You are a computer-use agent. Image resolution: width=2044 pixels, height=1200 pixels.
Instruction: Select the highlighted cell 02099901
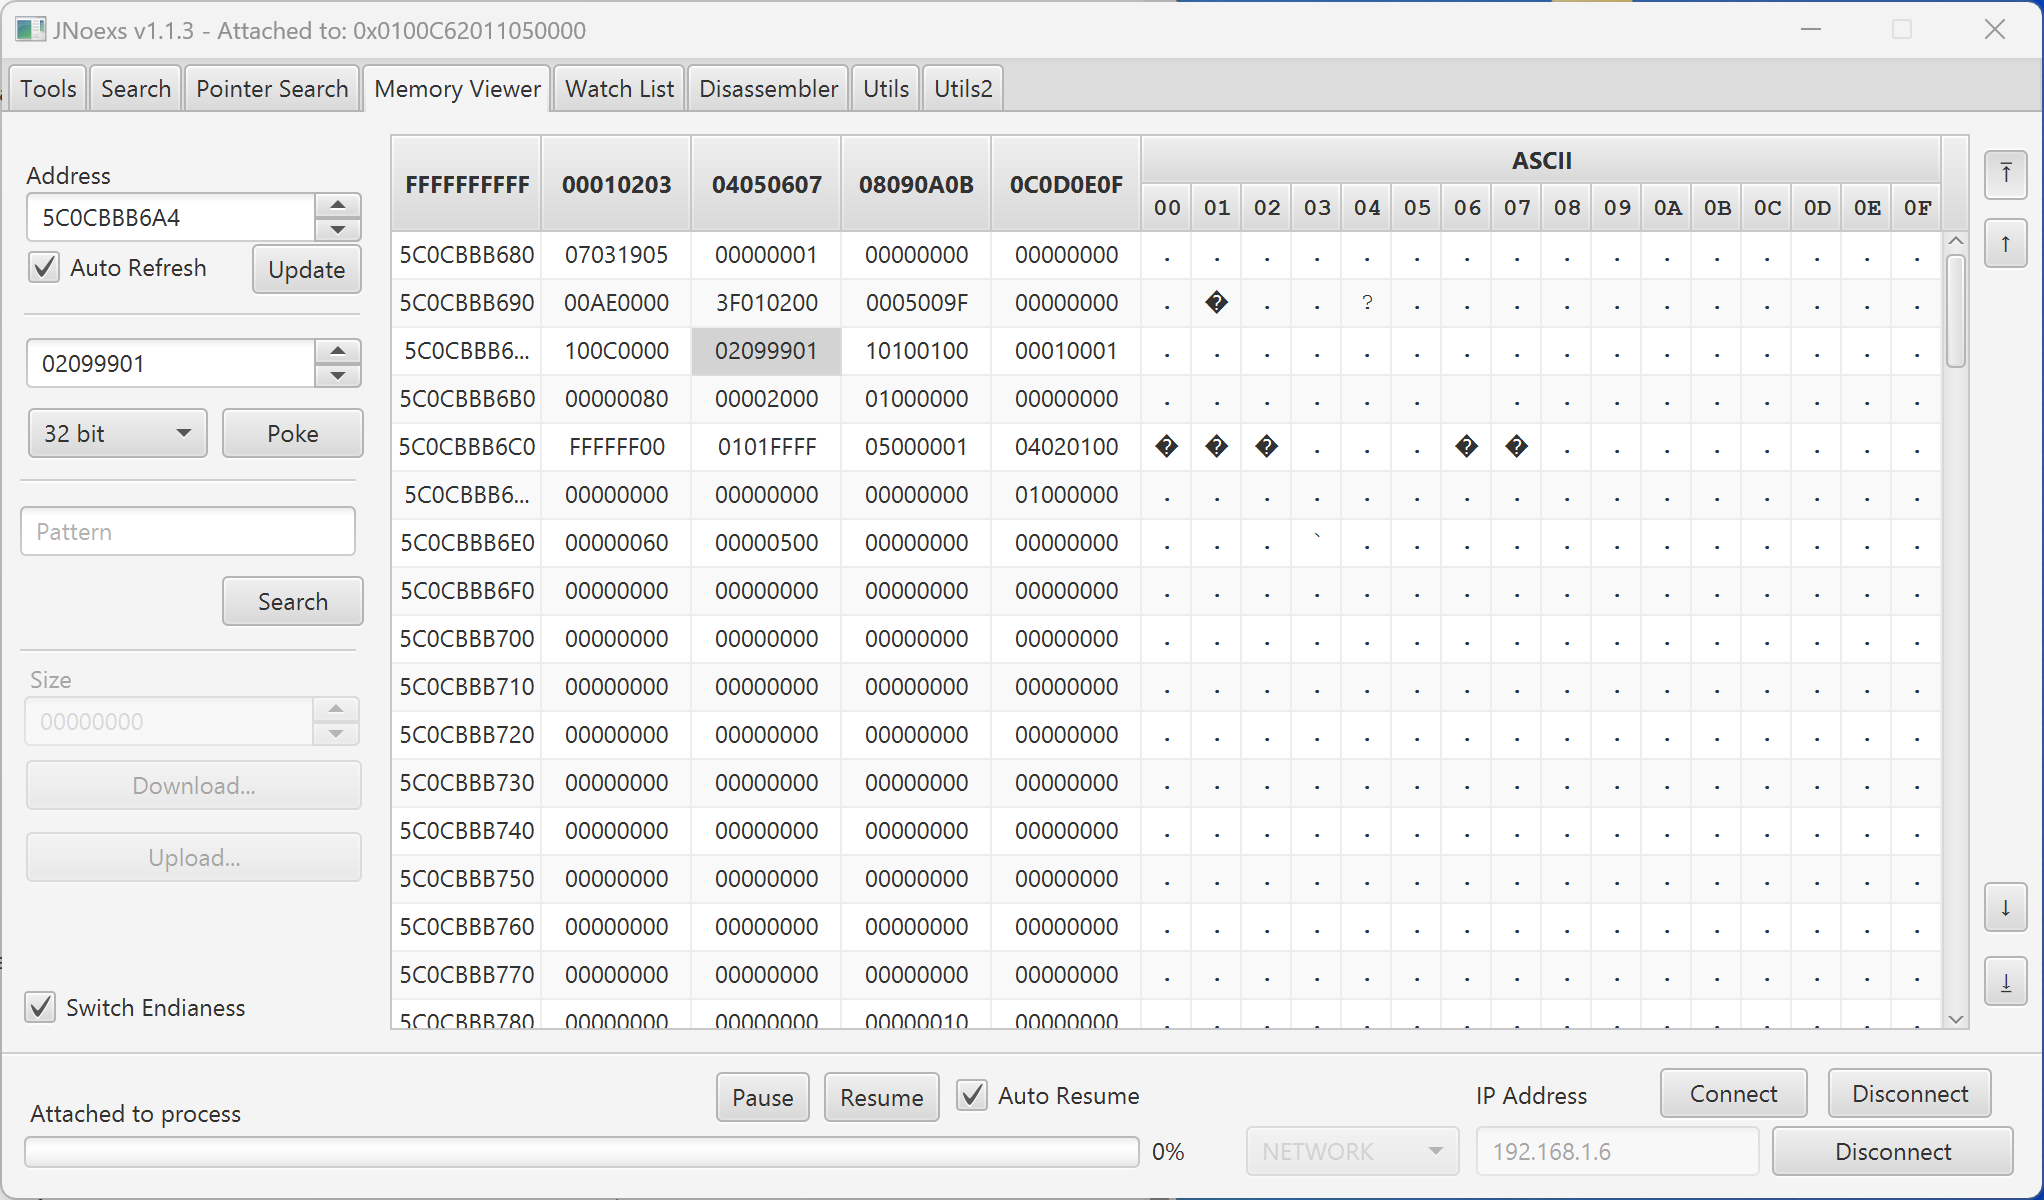766,351
